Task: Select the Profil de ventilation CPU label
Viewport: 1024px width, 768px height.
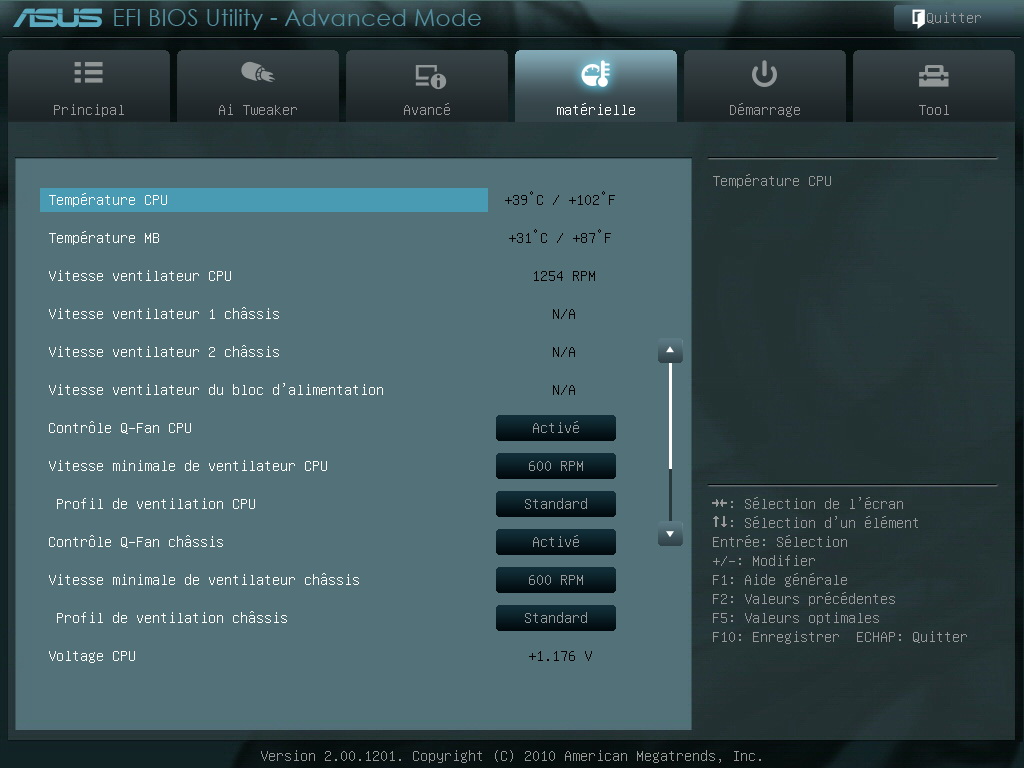Action: click(x=155, y=504)
